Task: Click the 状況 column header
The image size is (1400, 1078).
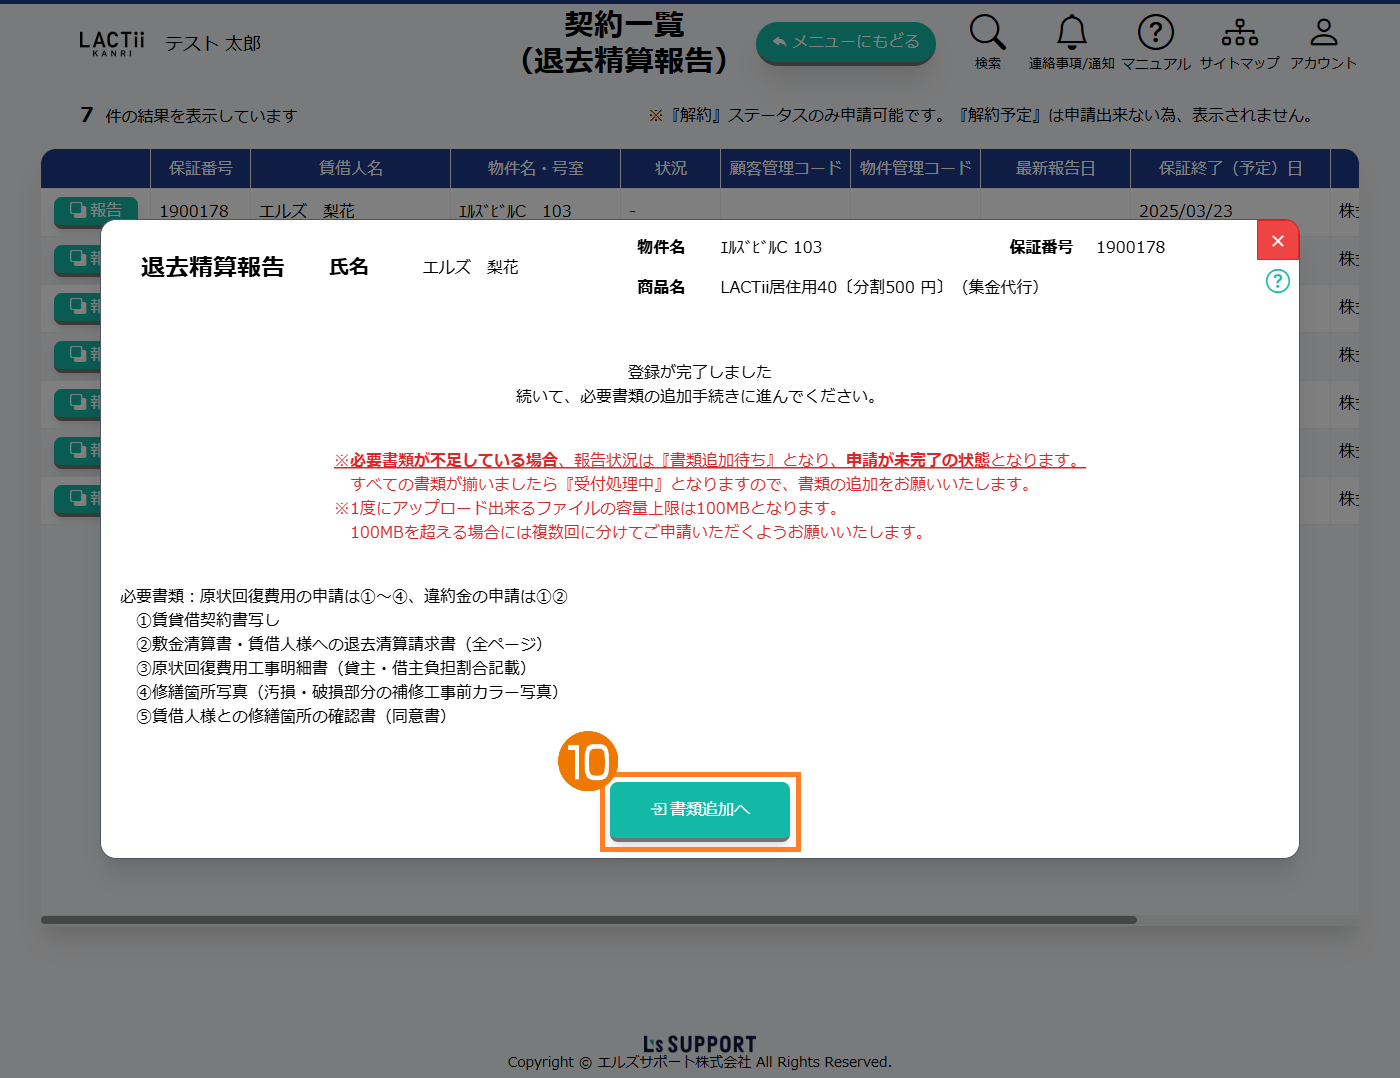Action: [670, 168]
